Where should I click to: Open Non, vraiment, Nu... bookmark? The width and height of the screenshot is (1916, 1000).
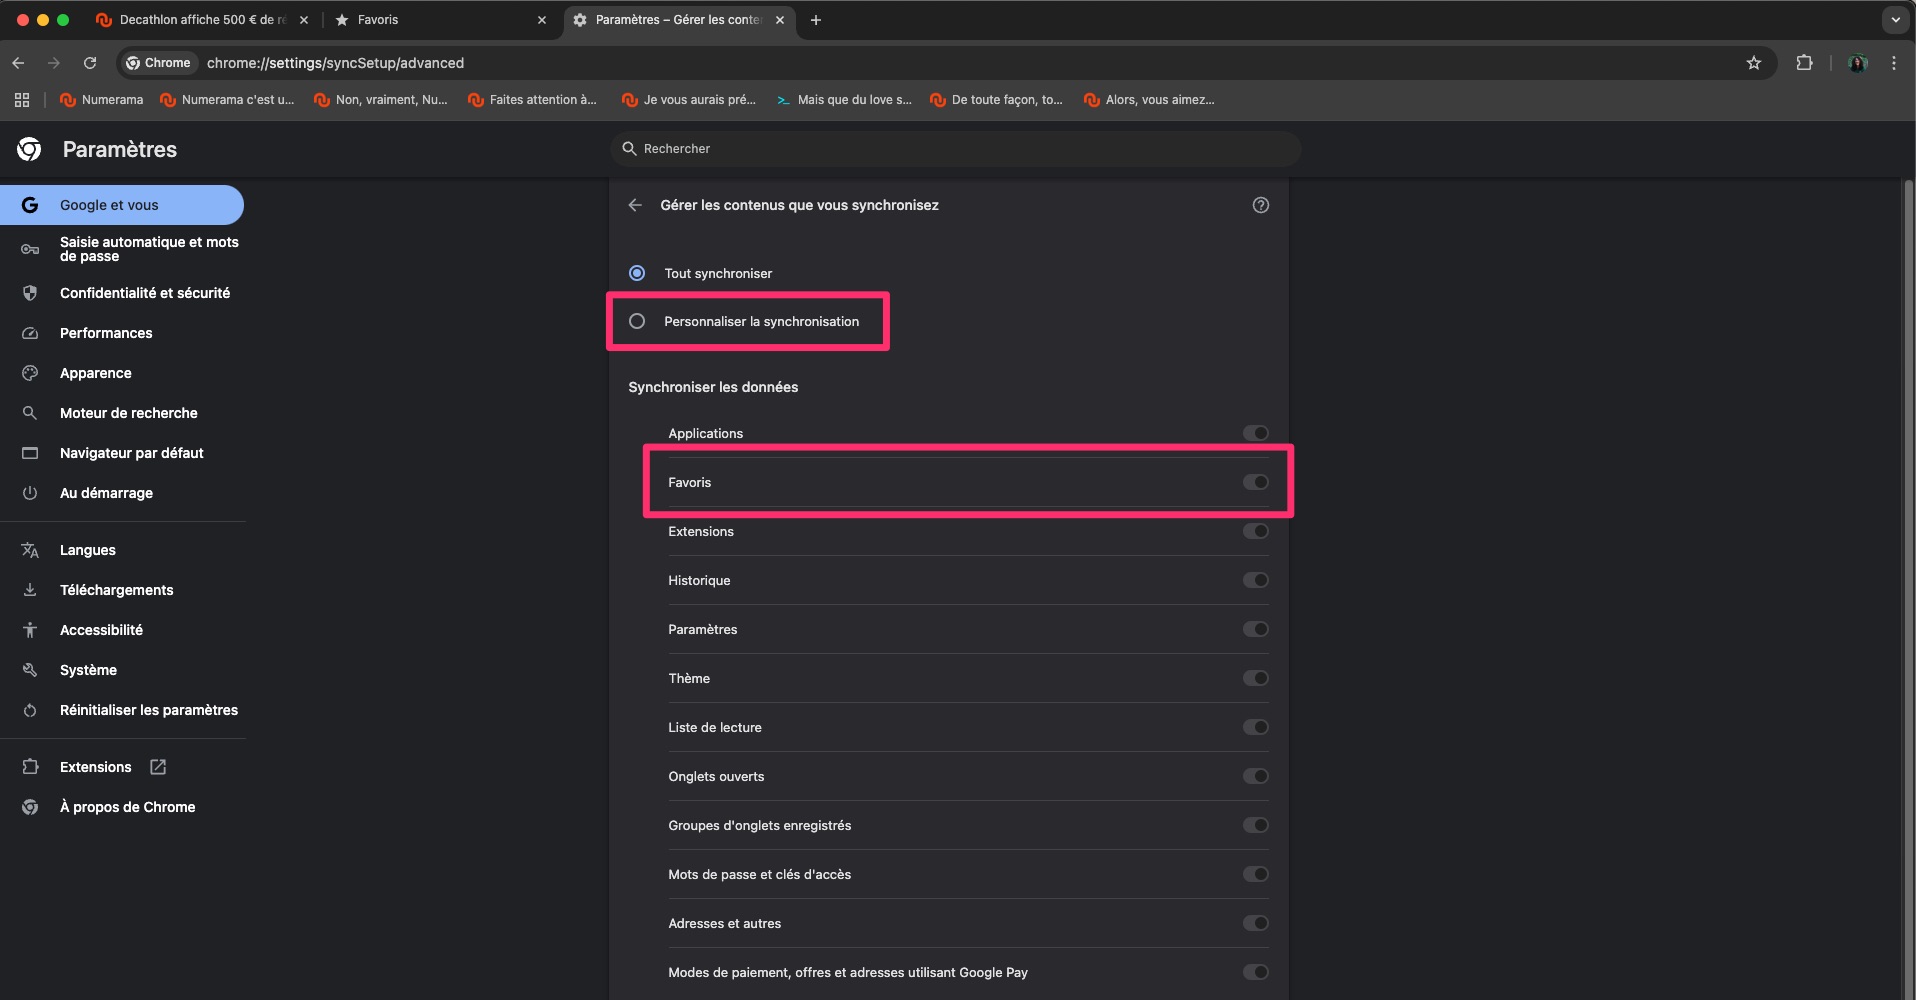381,100
